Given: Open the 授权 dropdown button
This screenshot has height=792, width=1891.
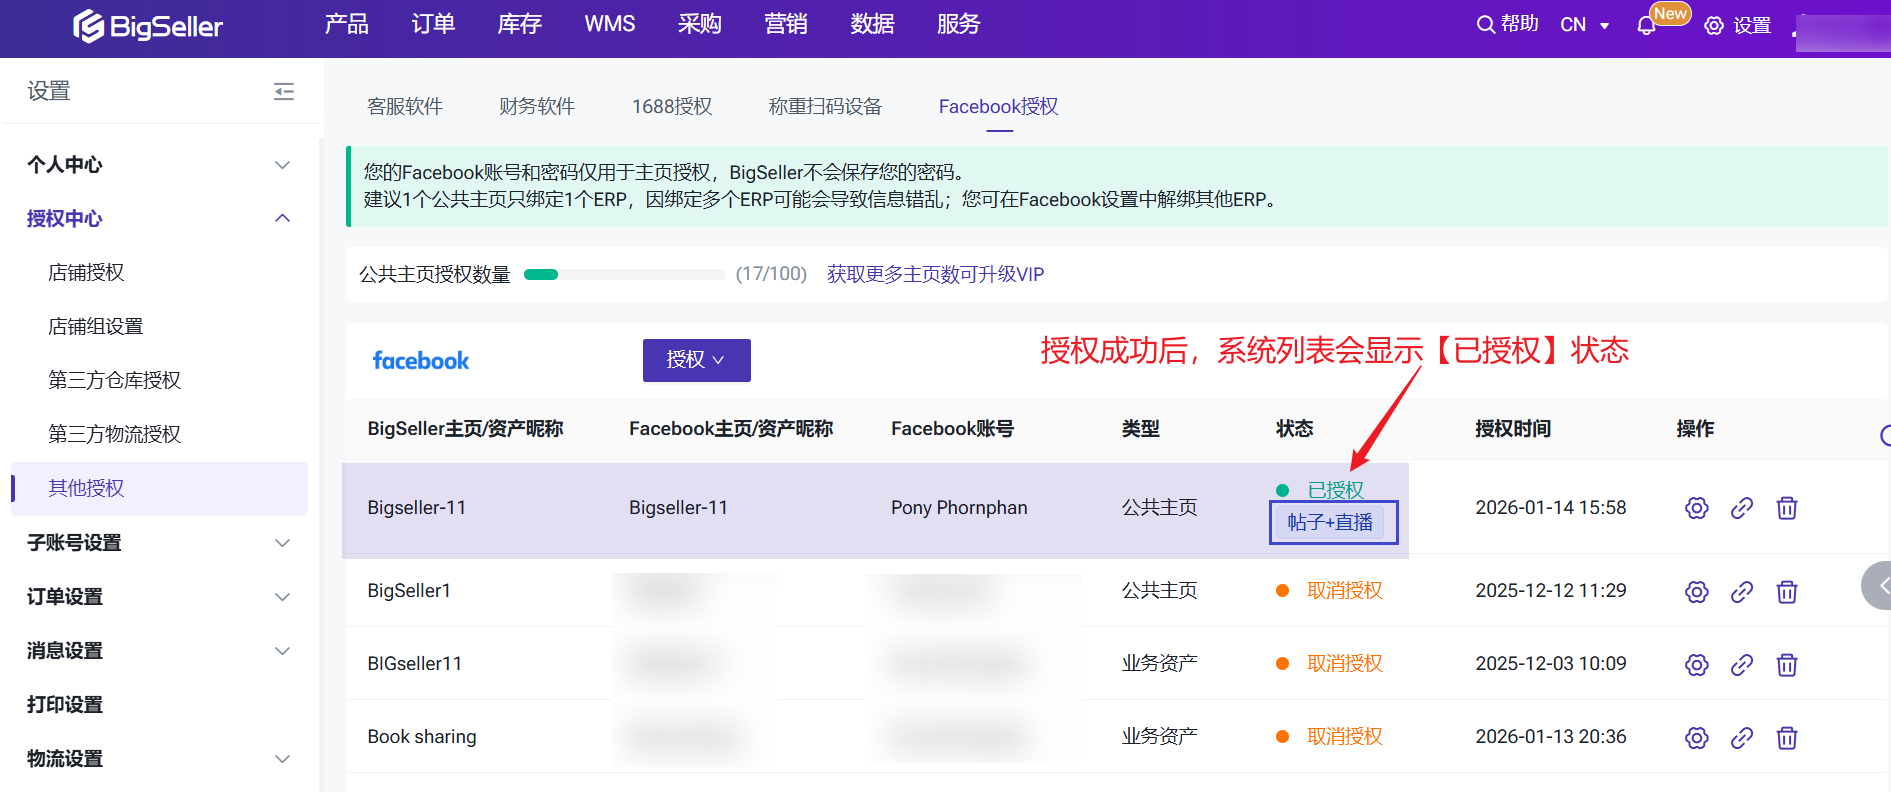Looking at the screenshot, I should (x=696, y=360).
